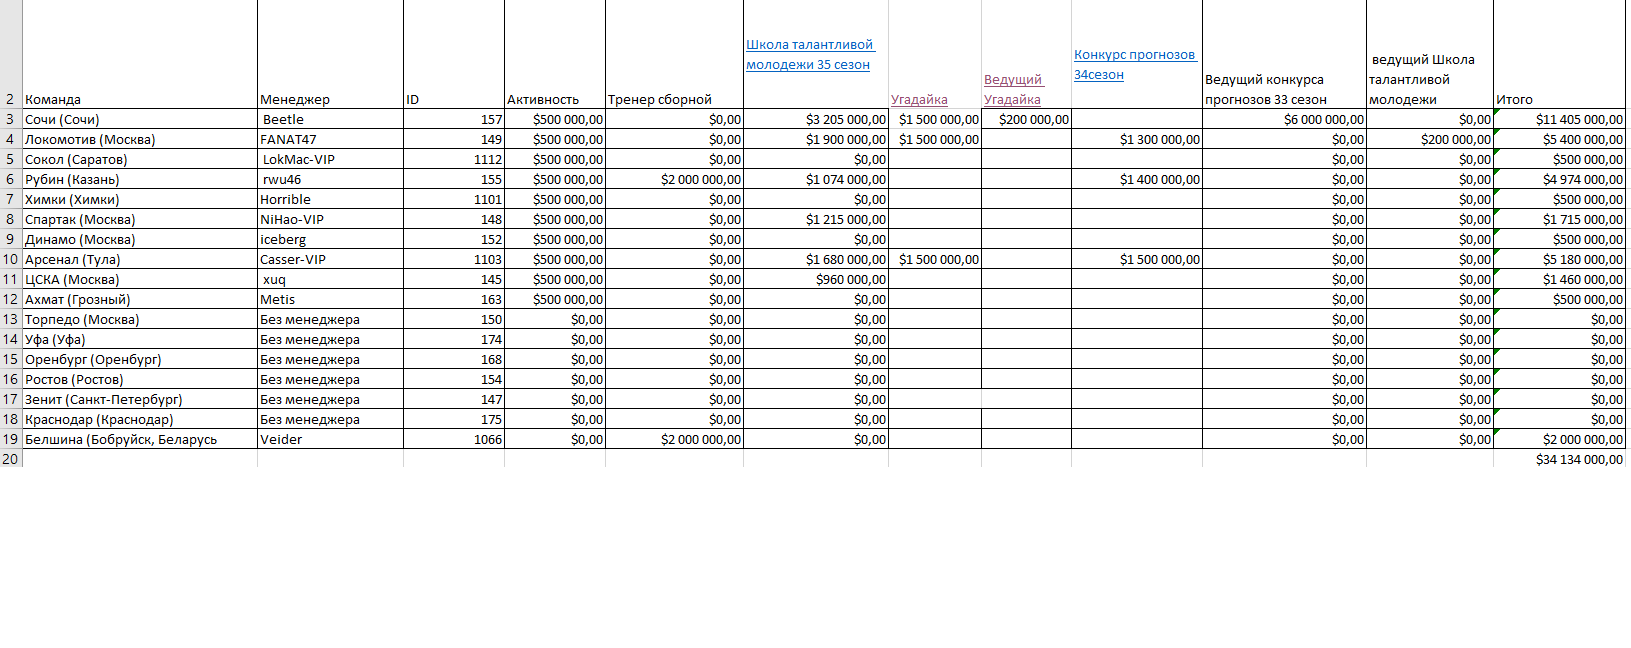1631x648 pixels.
Task: Select the "Сочи (Сочи)" team cell
Action: 62,119
